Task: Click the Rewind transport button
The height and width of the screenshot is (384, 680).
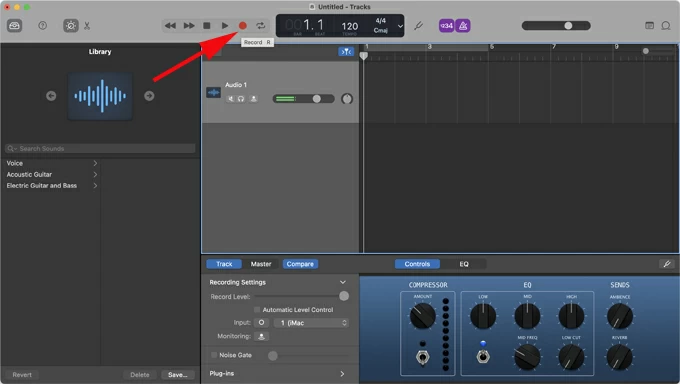Action: [170, 26]
